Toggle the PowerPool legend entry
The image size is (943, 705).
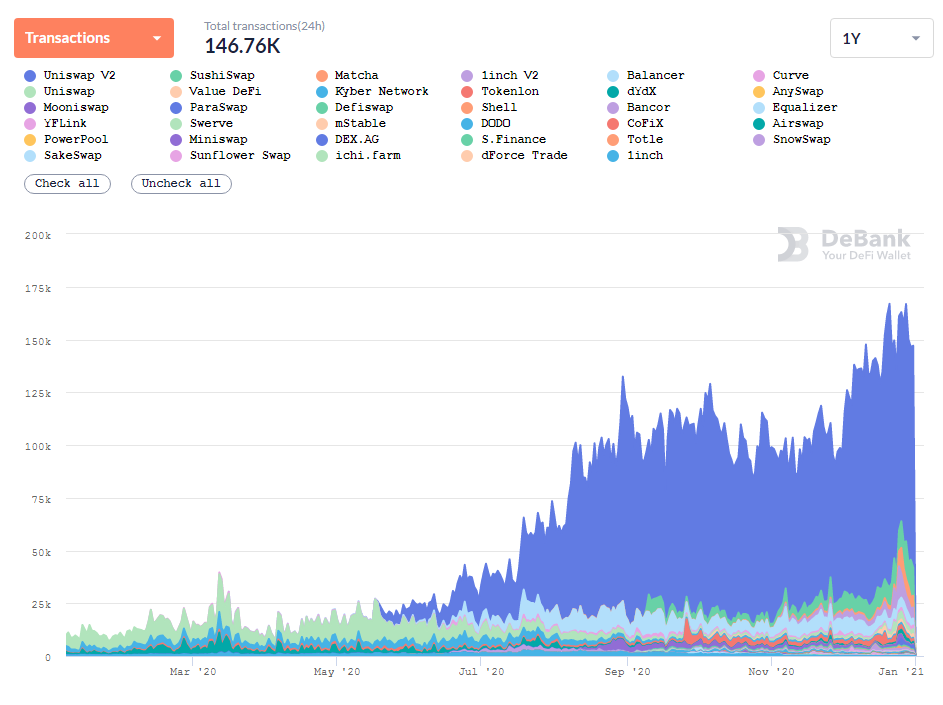(66, 140)
